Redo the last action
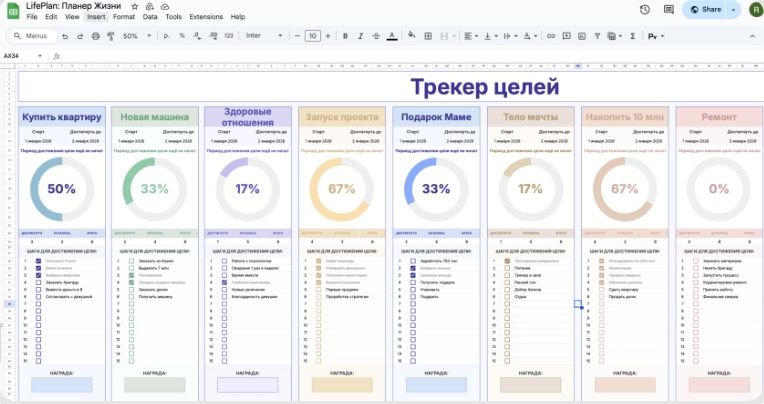Viewport: 764px width, 404px height. coord(80,36)
